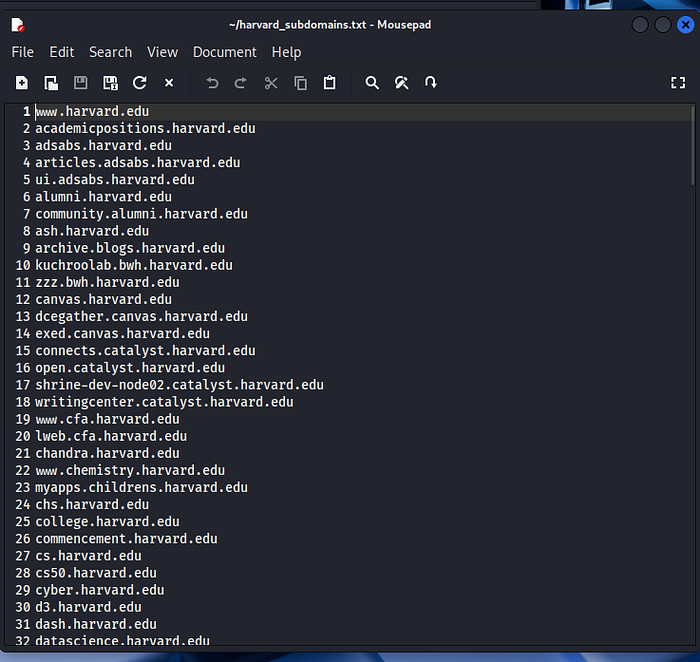Image resolution: width=700 pixels, height=662 pixels.
Task: Click line archive.blogs.harvard.edu
Action: (130, 248)
